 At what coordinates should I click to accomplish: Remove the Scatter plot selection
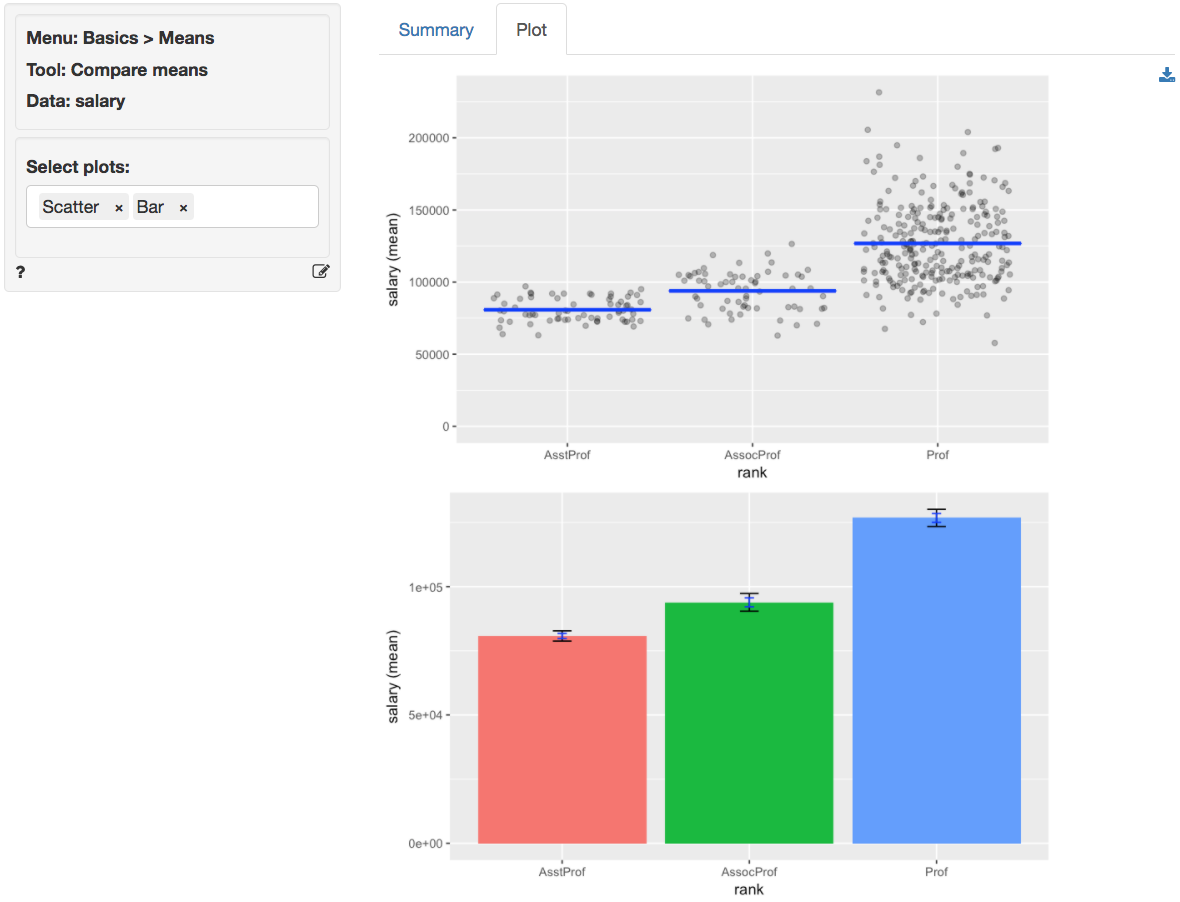click(x=118, y=207)
